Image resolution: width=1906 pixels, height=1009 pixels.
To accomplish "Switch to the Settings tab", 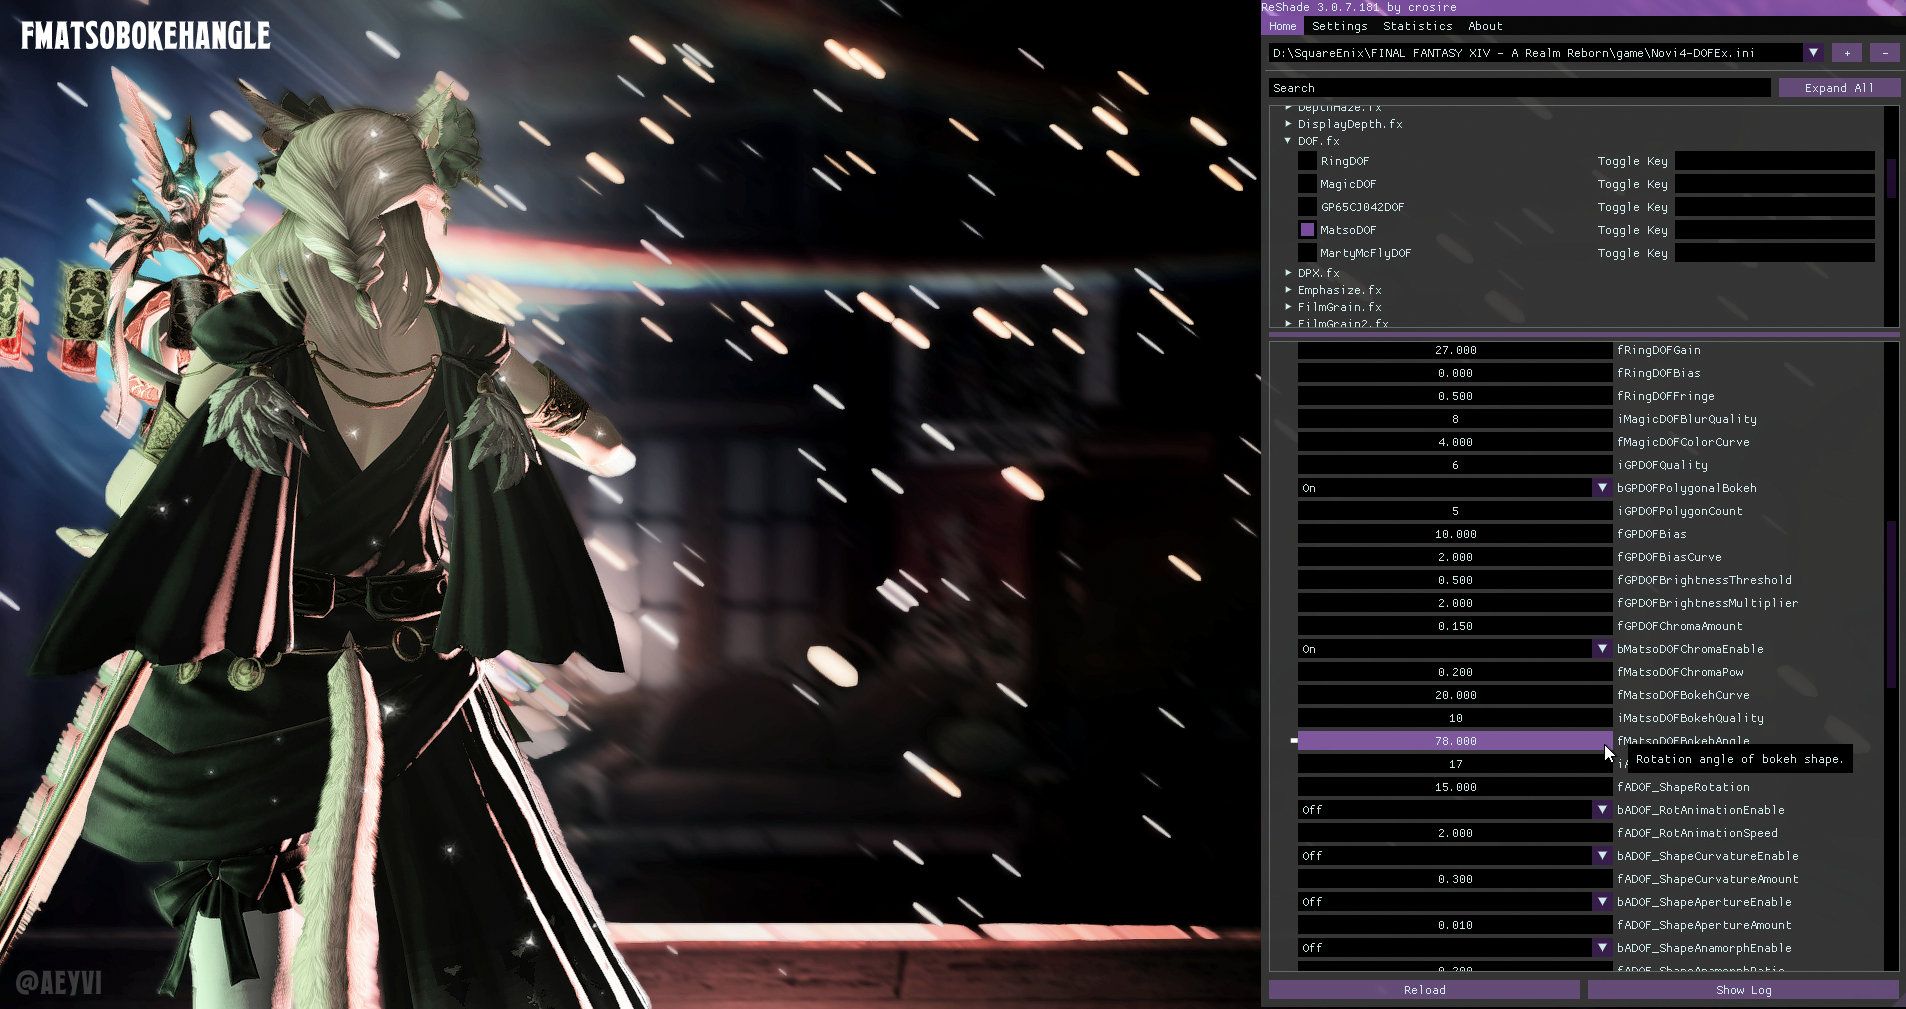I will pyautogui.click(x=1339, y=26).
